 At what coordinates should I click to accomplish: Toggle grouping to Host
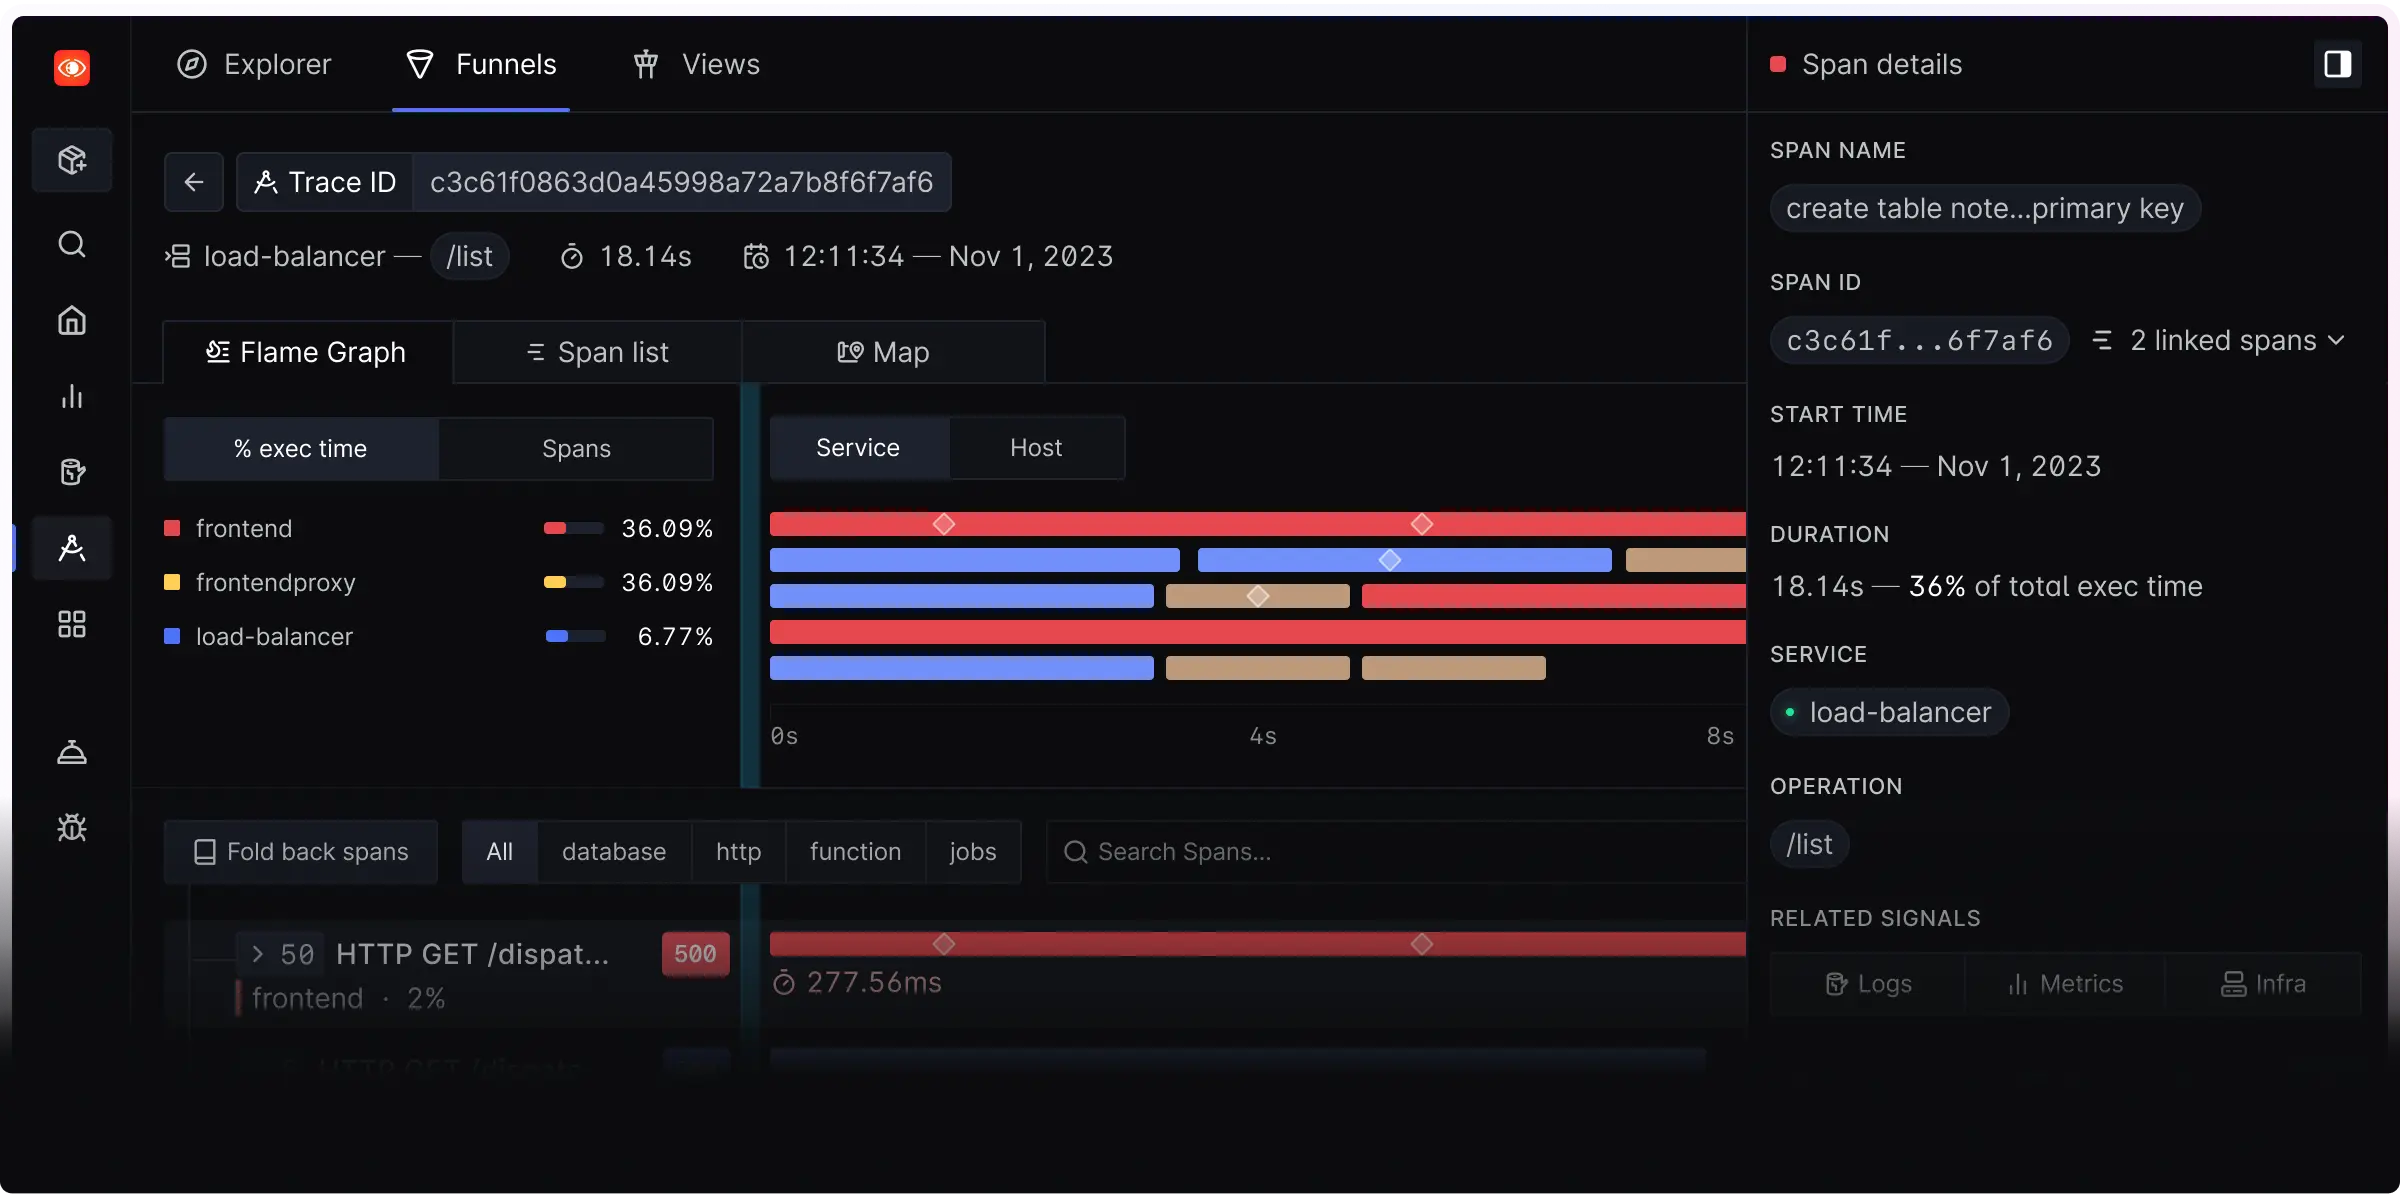point(1036,448)
